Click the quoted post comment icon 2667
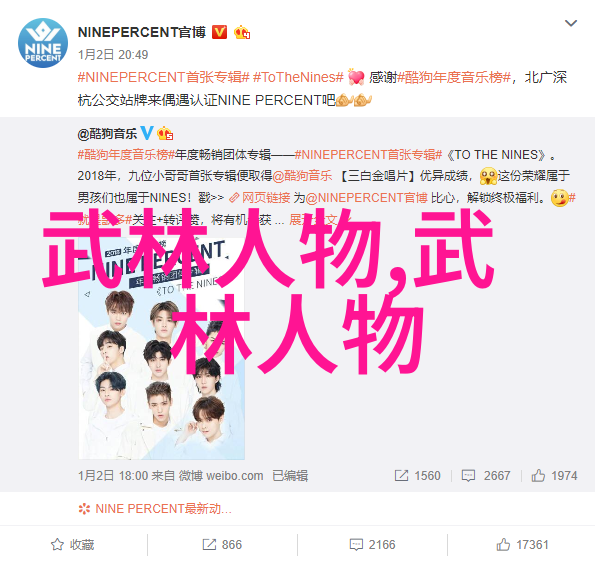The height and width of the screenshot is (562, 595). click(x=485, y=475)
